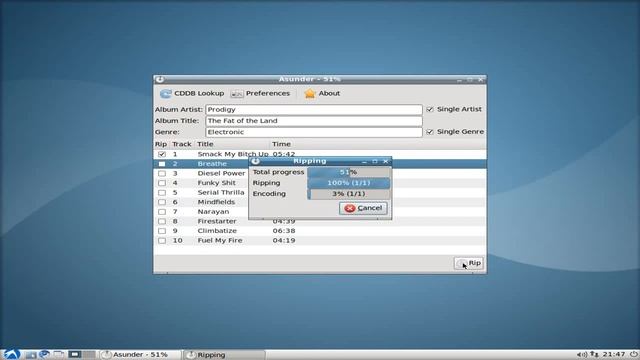Click the Track column header
The width and height of the screenshot is (640, 360).
tap(182, 144)
